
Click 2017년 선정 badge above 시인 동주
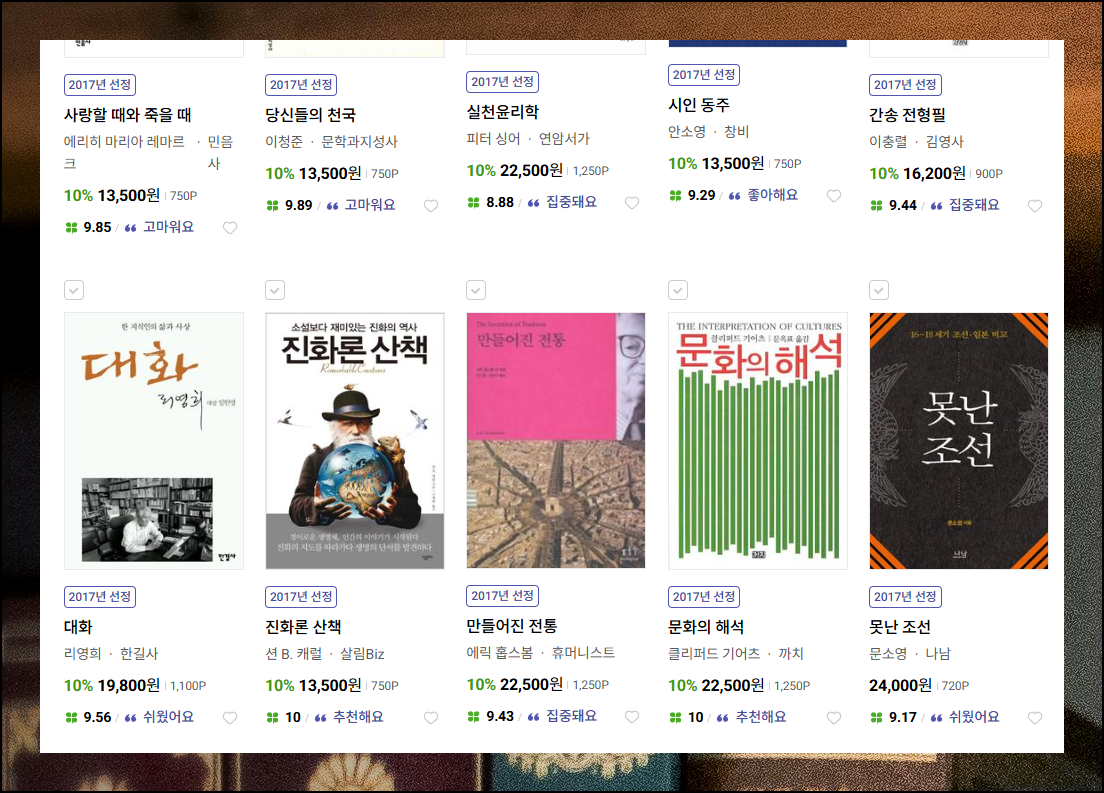pyautogui.click(x=704, y=75)
